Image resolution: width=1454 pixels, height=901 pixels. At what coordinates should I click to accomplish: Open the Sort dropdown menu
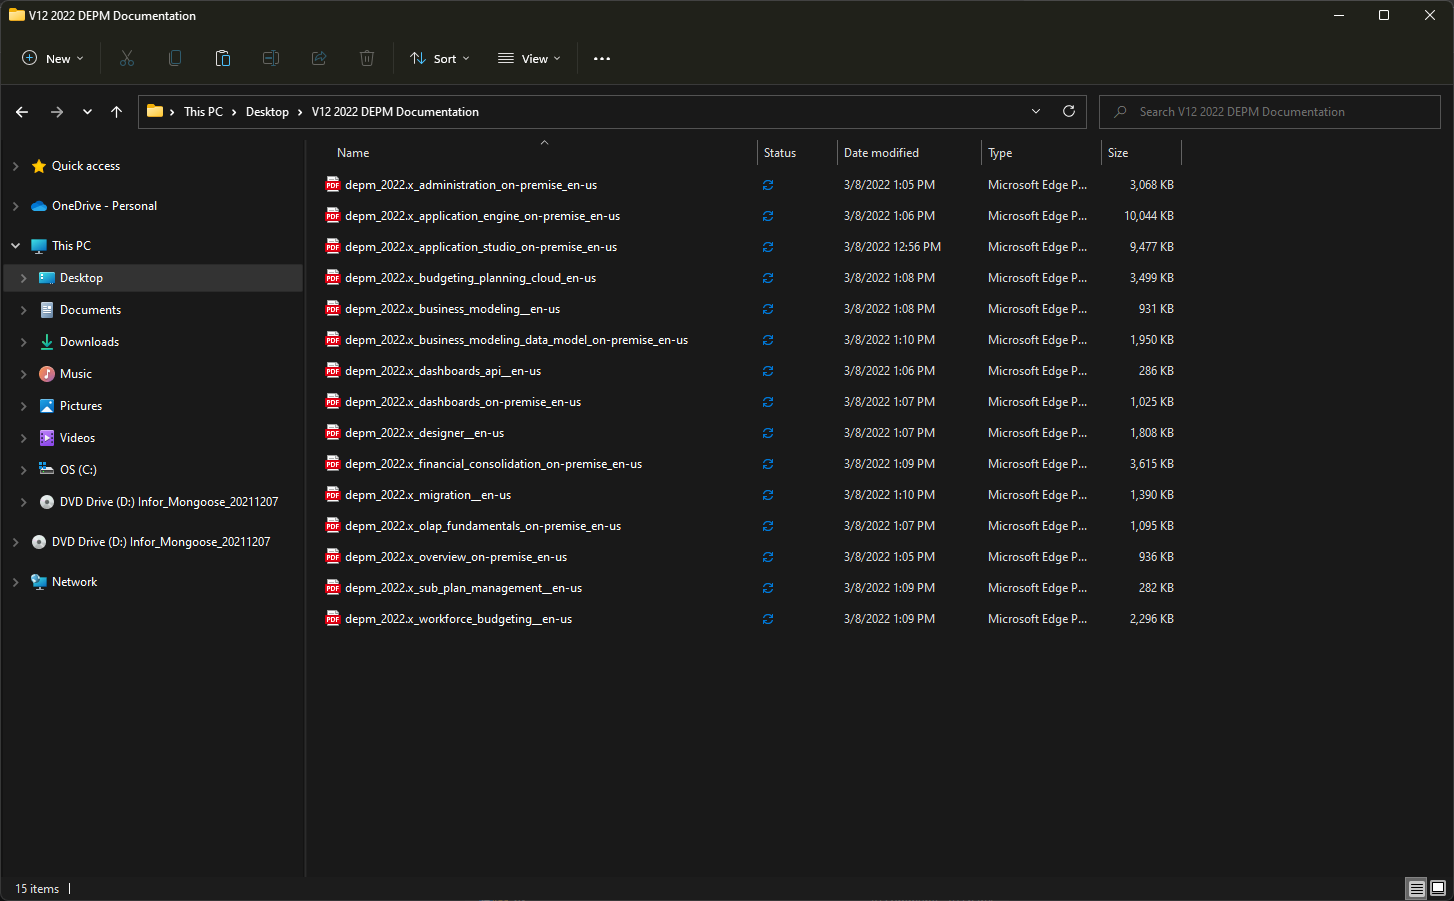coord(440,59)
